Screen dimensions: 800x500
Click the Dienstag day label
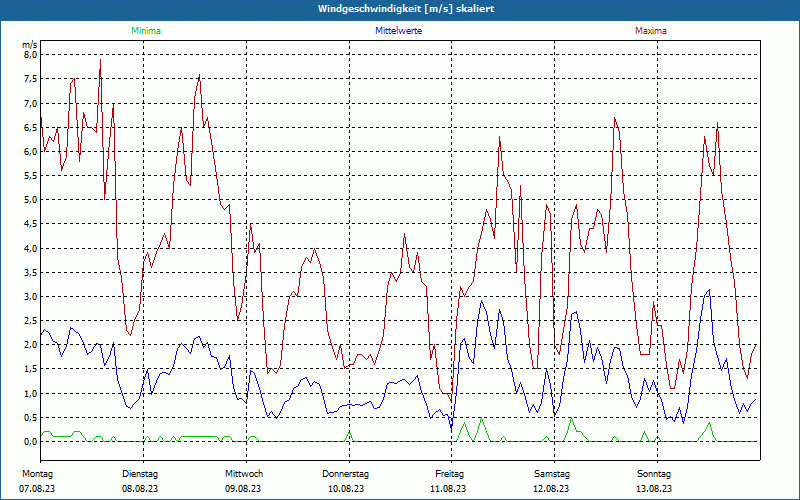(x=140, y=474)
